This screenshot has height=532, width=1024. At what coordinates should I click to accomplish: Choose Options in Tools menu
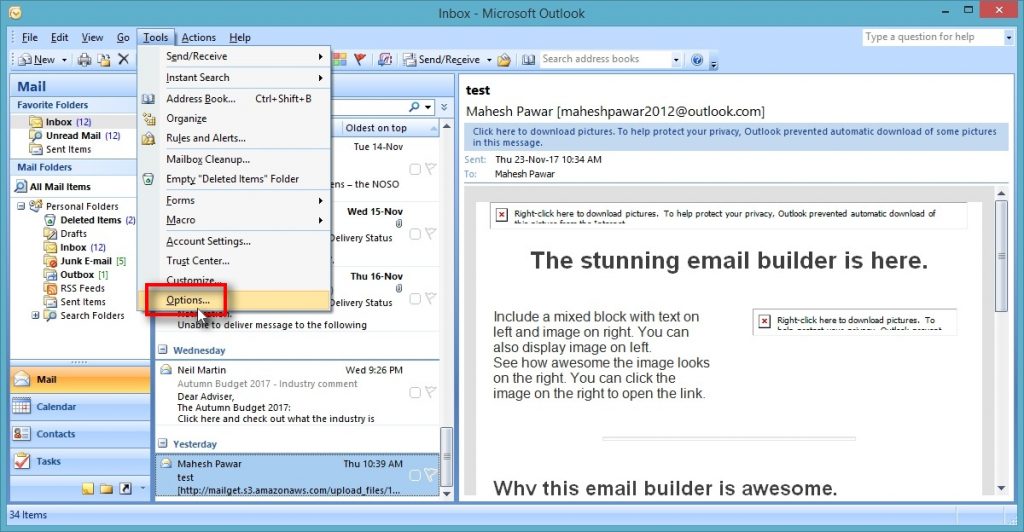point(234,300)
